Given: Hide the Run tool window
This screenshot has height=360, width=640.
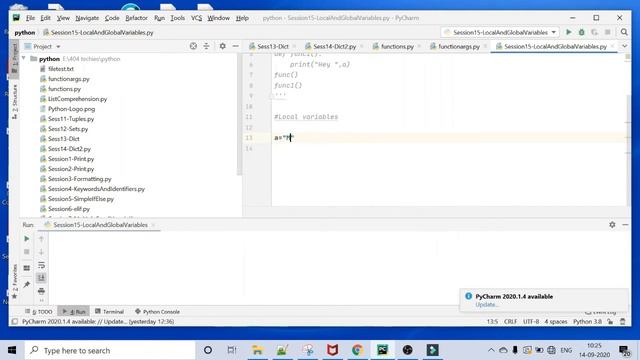Looking at the screenshot, I should (x=625, y=224).
